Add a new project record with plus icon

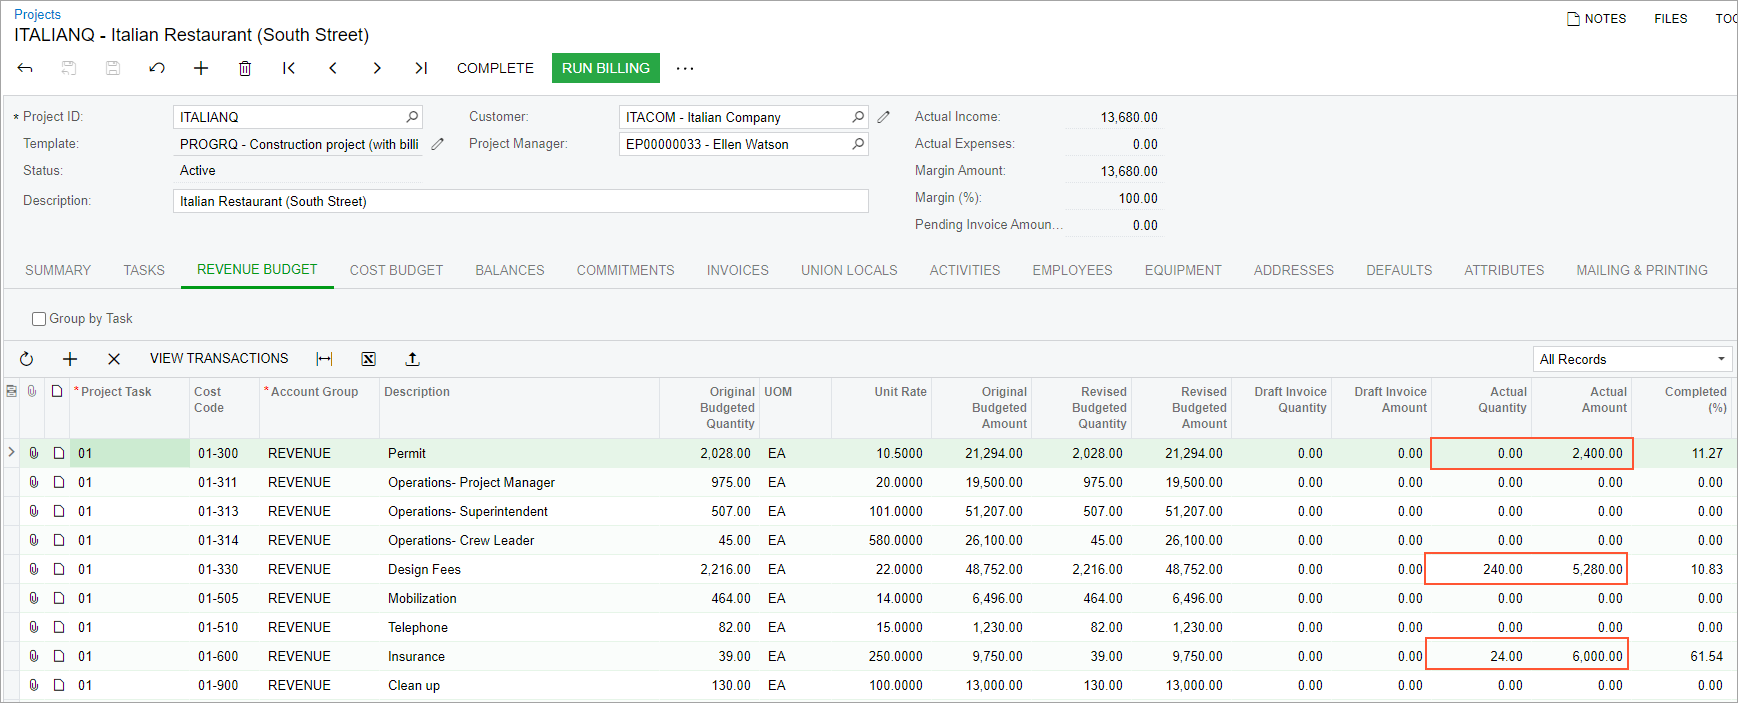201,68
